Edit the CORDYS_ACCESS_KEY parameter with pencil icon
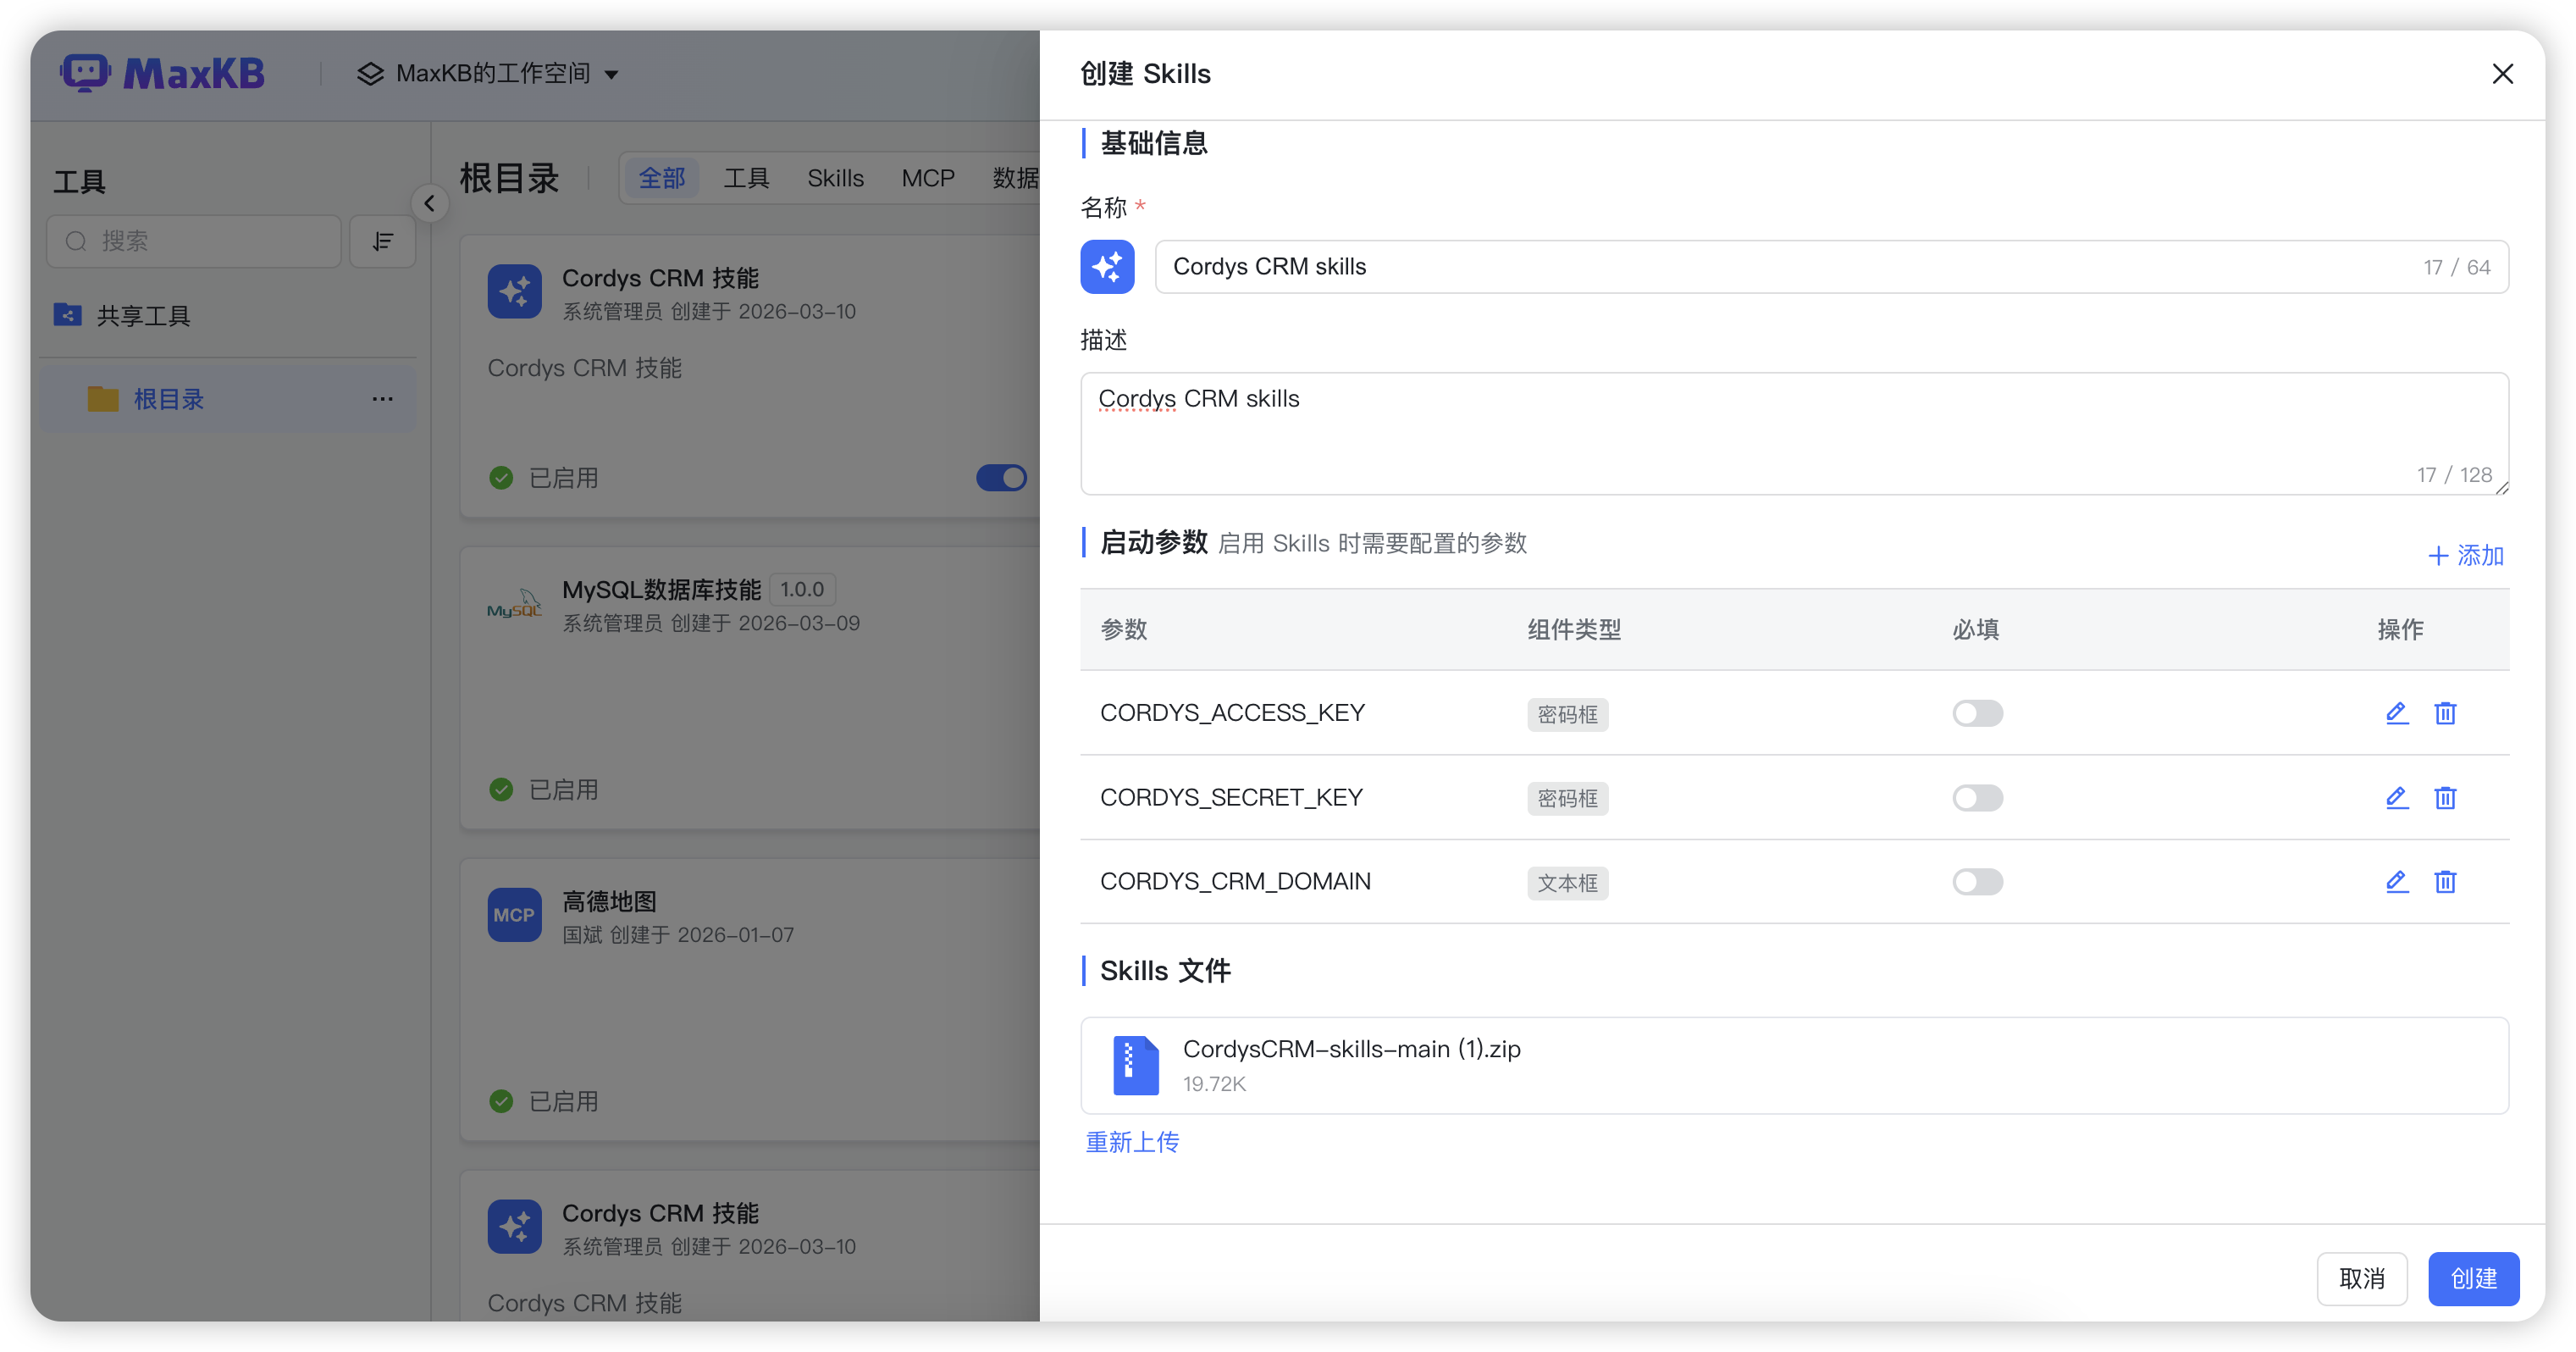The height and width of the screenshot is (1352, 2576). pos(2396,713)
